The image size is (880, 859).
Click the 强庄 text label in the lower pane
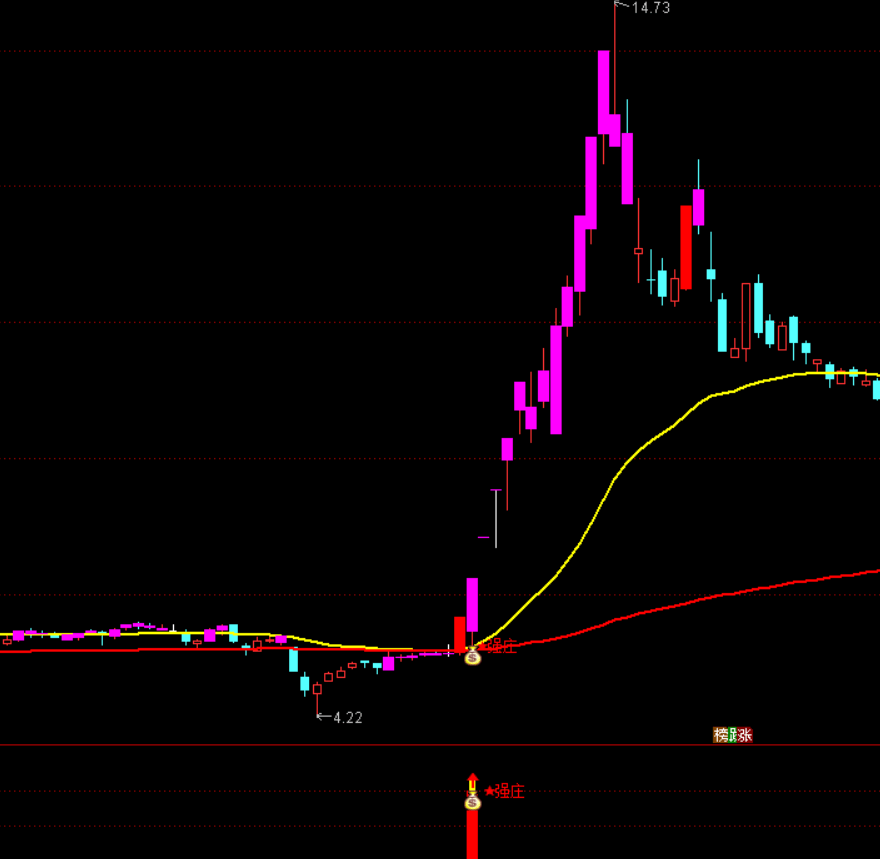pyautogui.click(x=510, y=791)
